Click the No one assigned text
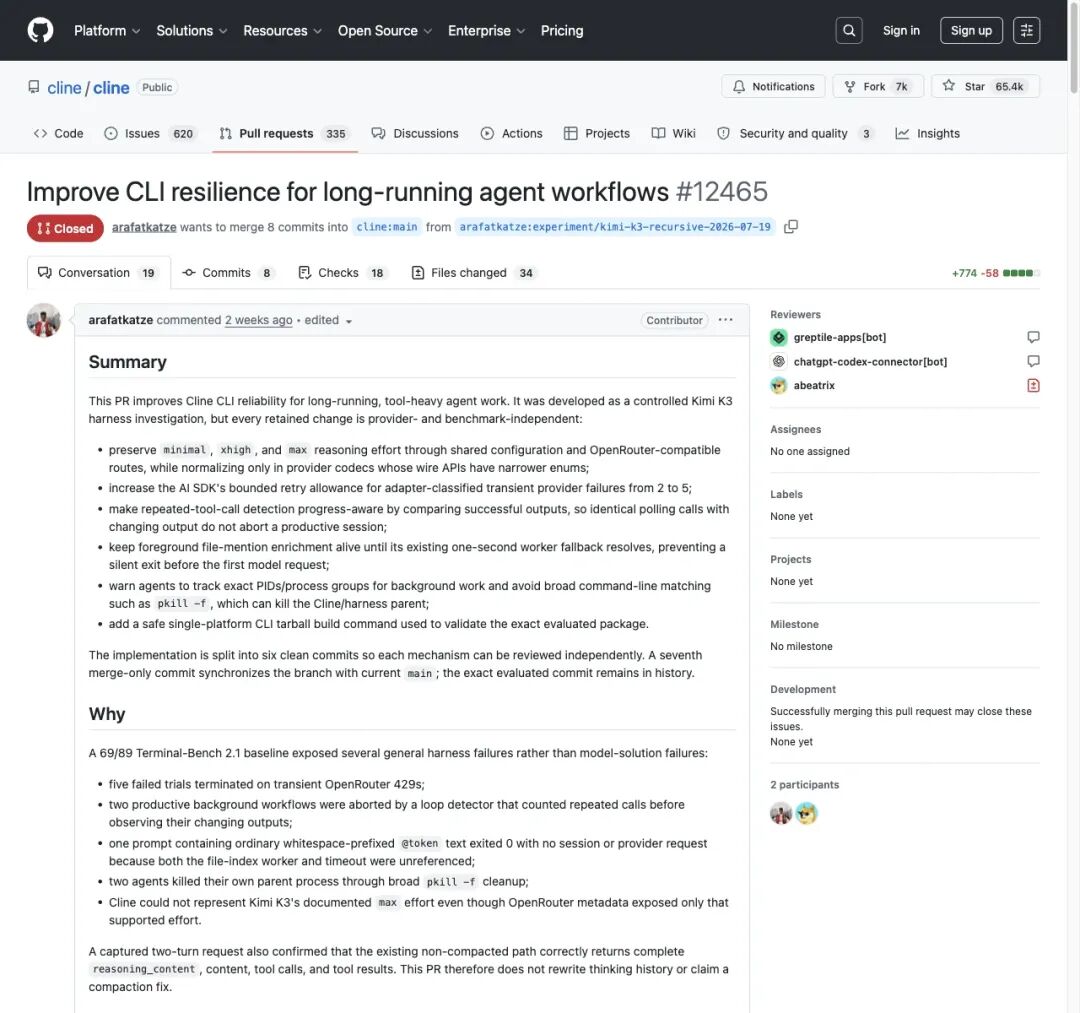1080x1013 pixels. point(809,451)
